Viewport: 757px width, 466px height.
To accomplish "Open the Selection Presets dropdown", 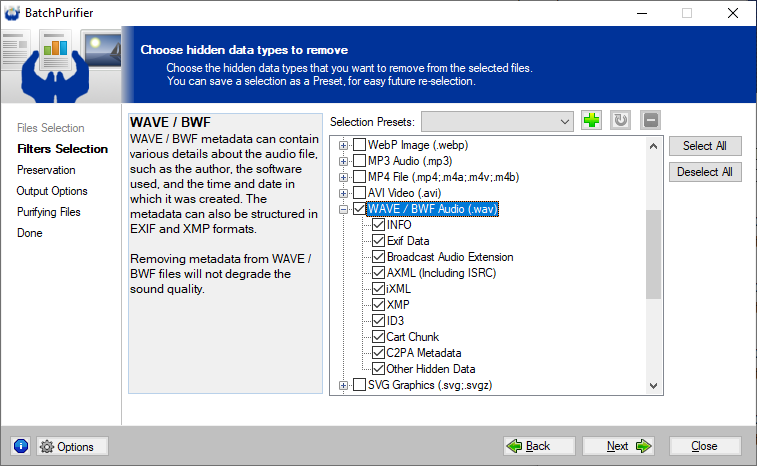I will (497, 122).
